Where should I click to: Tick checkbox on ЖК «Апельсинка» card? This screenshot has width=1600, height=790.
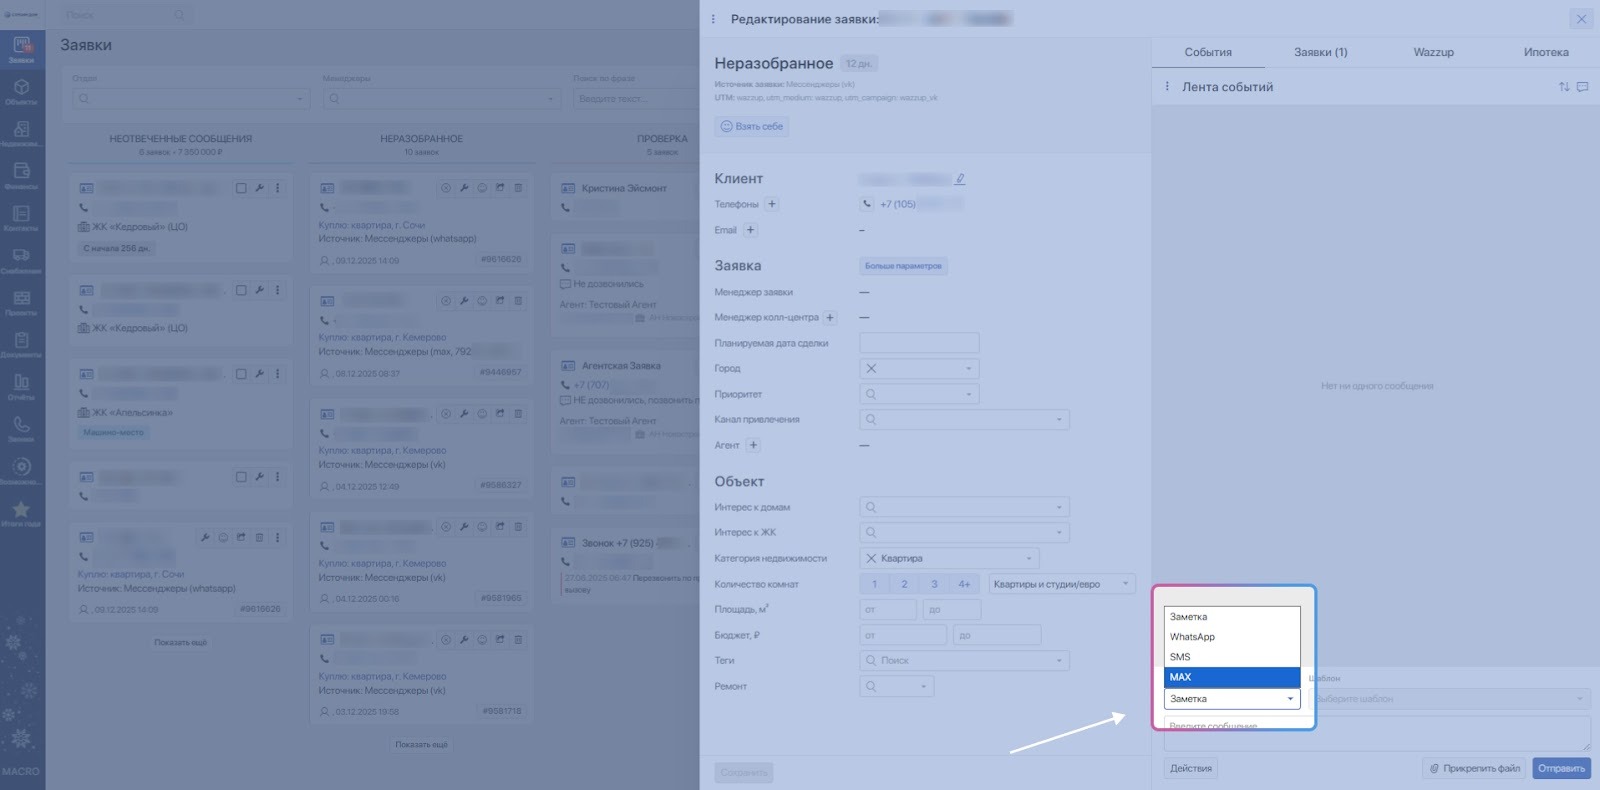pyautogui.click(x=241, y=374)
